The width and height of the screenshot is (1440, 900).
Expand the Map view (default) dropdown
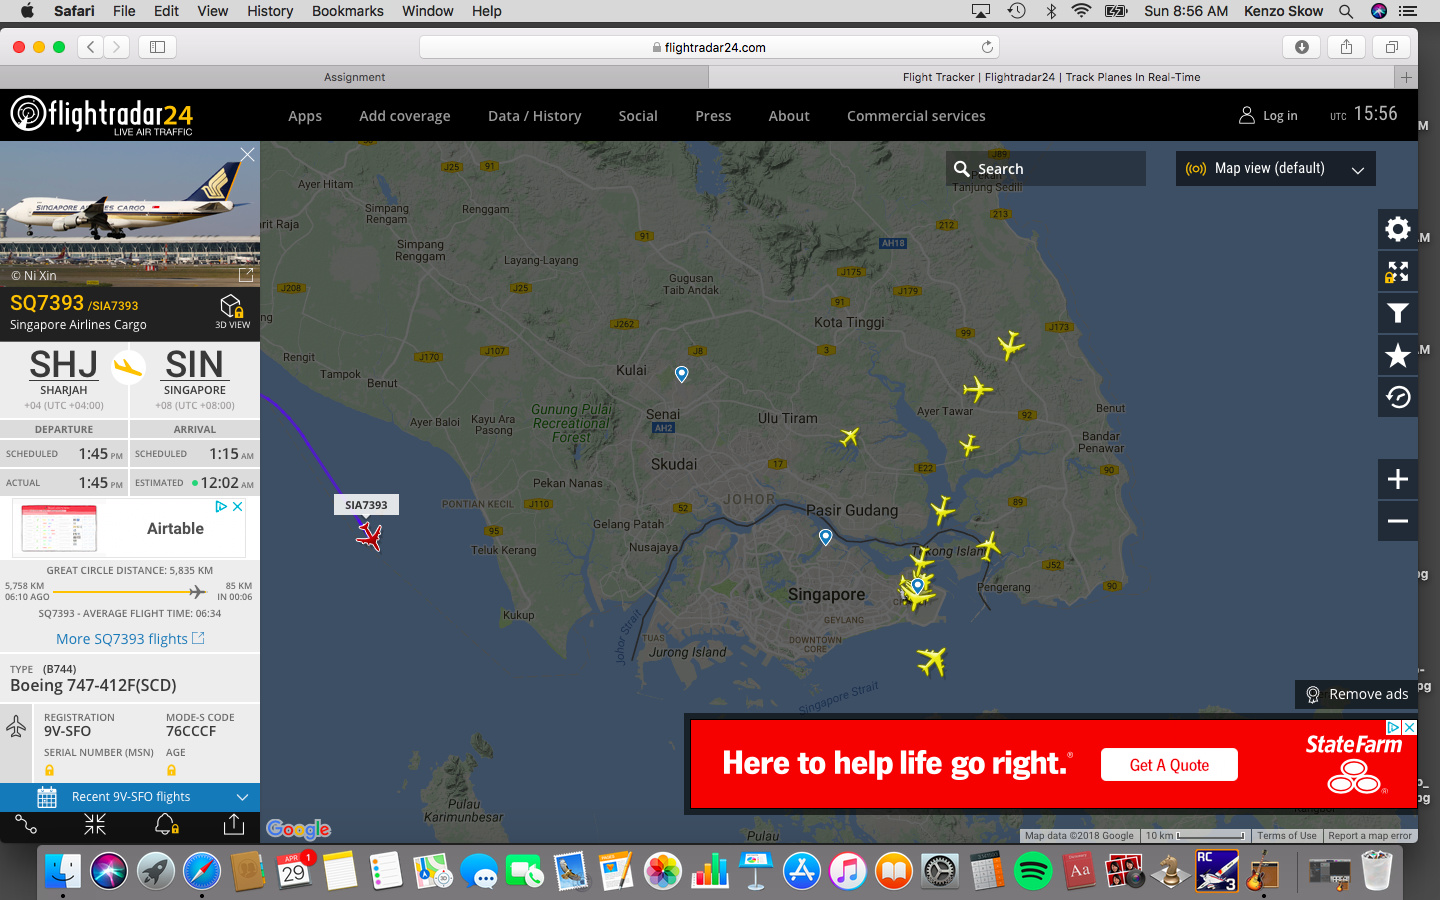pyautogui.click(x=1275, y=168)
